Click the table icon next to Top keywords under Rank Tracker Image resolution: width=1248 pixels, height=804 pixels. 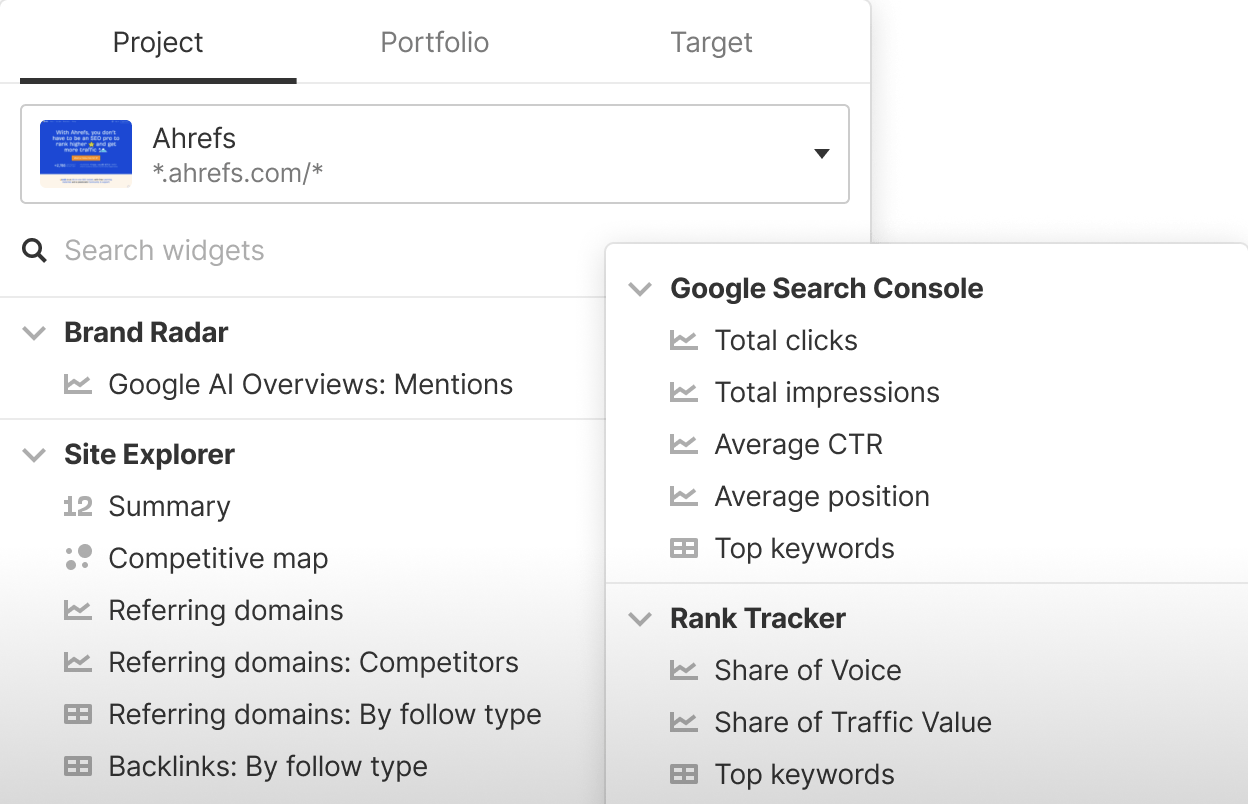click(x=685, y=774)
